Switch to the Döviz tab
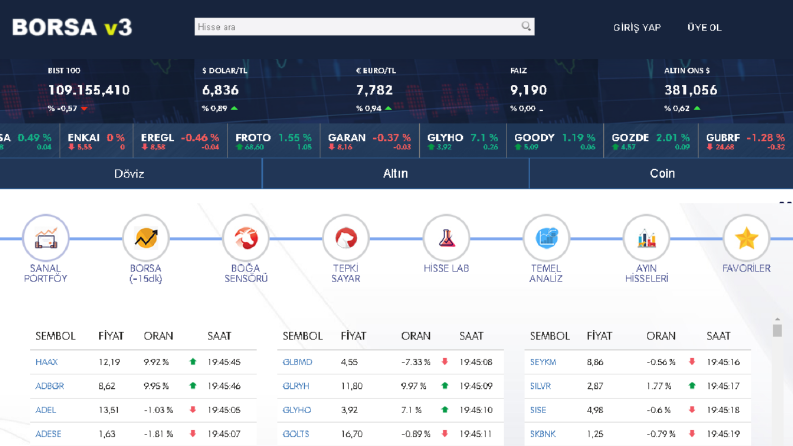Image resolution: width=793 pixels, height=446 pixels. click(129, 173)
